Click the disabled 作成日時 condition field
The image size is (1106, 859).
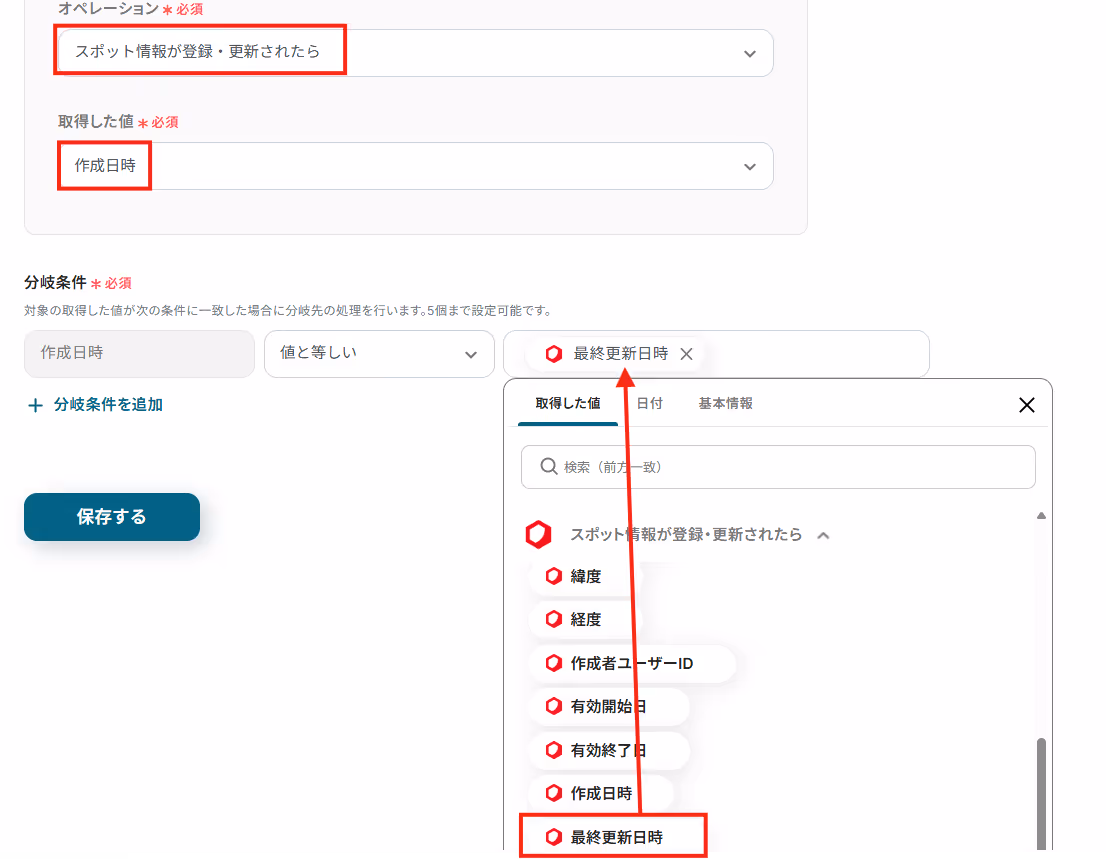coord(139,353)
